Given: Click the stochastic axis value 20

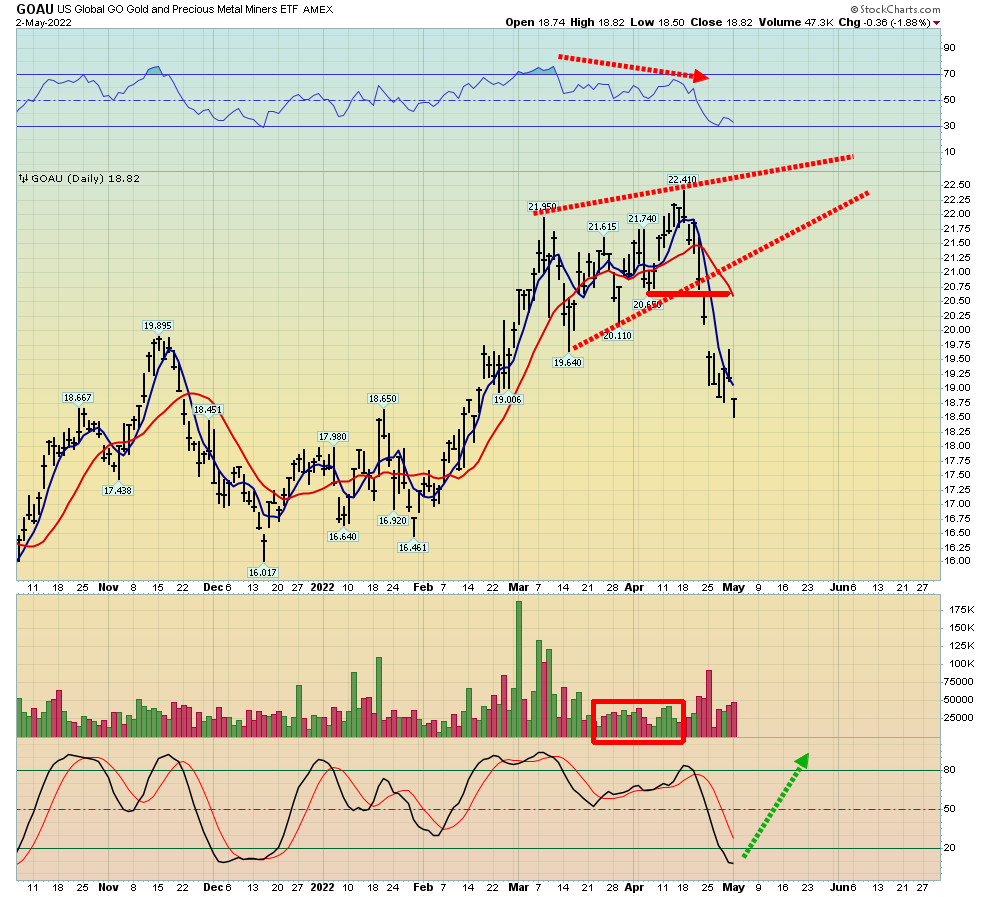Looking at the screenshot, I should tap(950, 848).
